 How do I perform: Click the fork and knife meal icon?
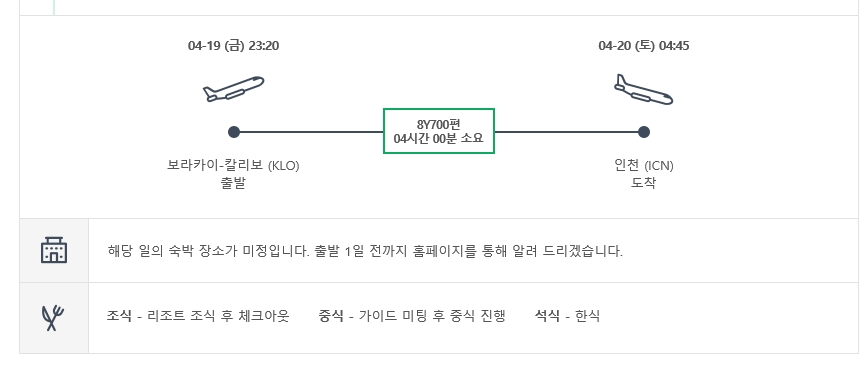tap(53, 318)
